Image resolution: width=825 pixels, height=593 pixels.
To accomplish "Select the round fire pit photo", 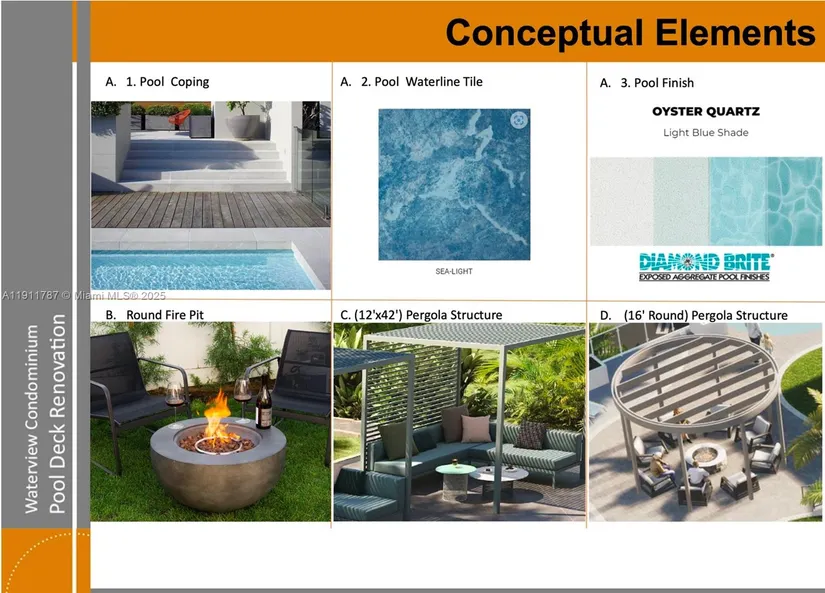I will coord(210,421).
